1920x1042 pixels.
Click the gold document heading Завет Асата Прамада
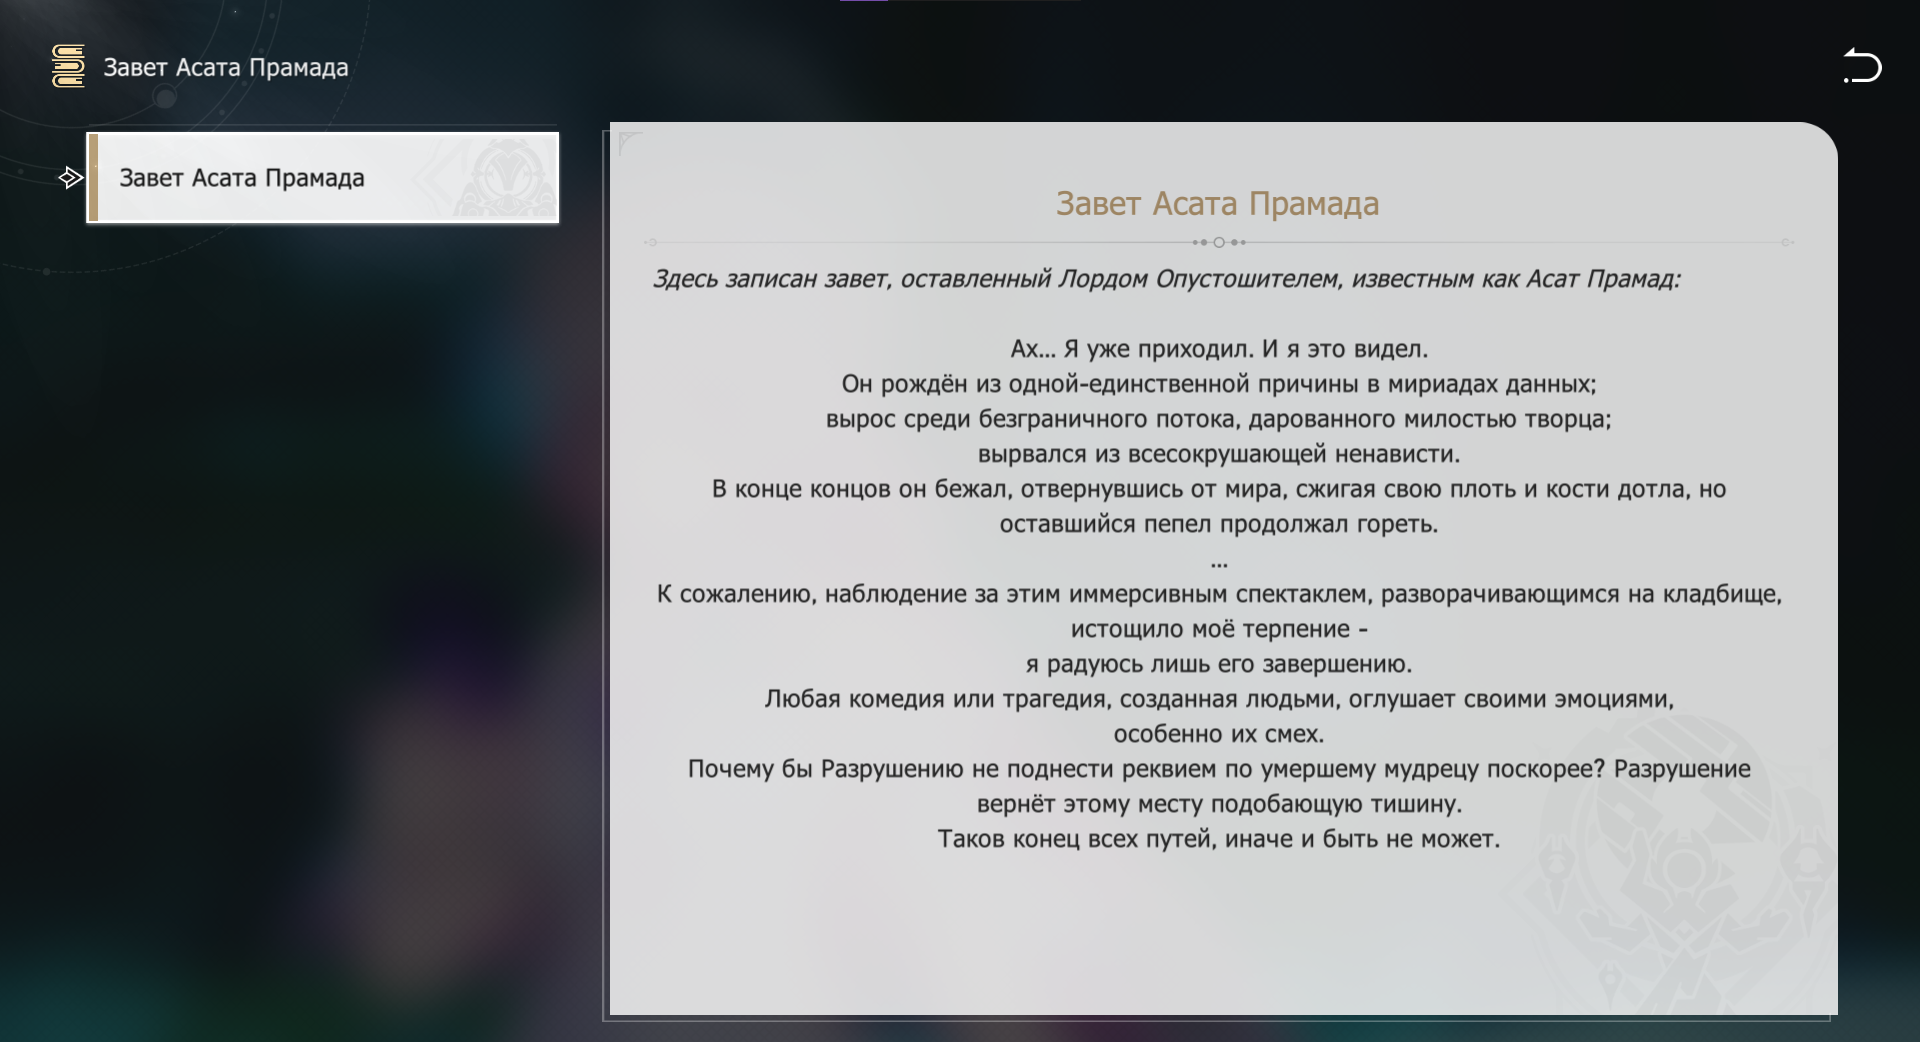[x=1218, y=204]
